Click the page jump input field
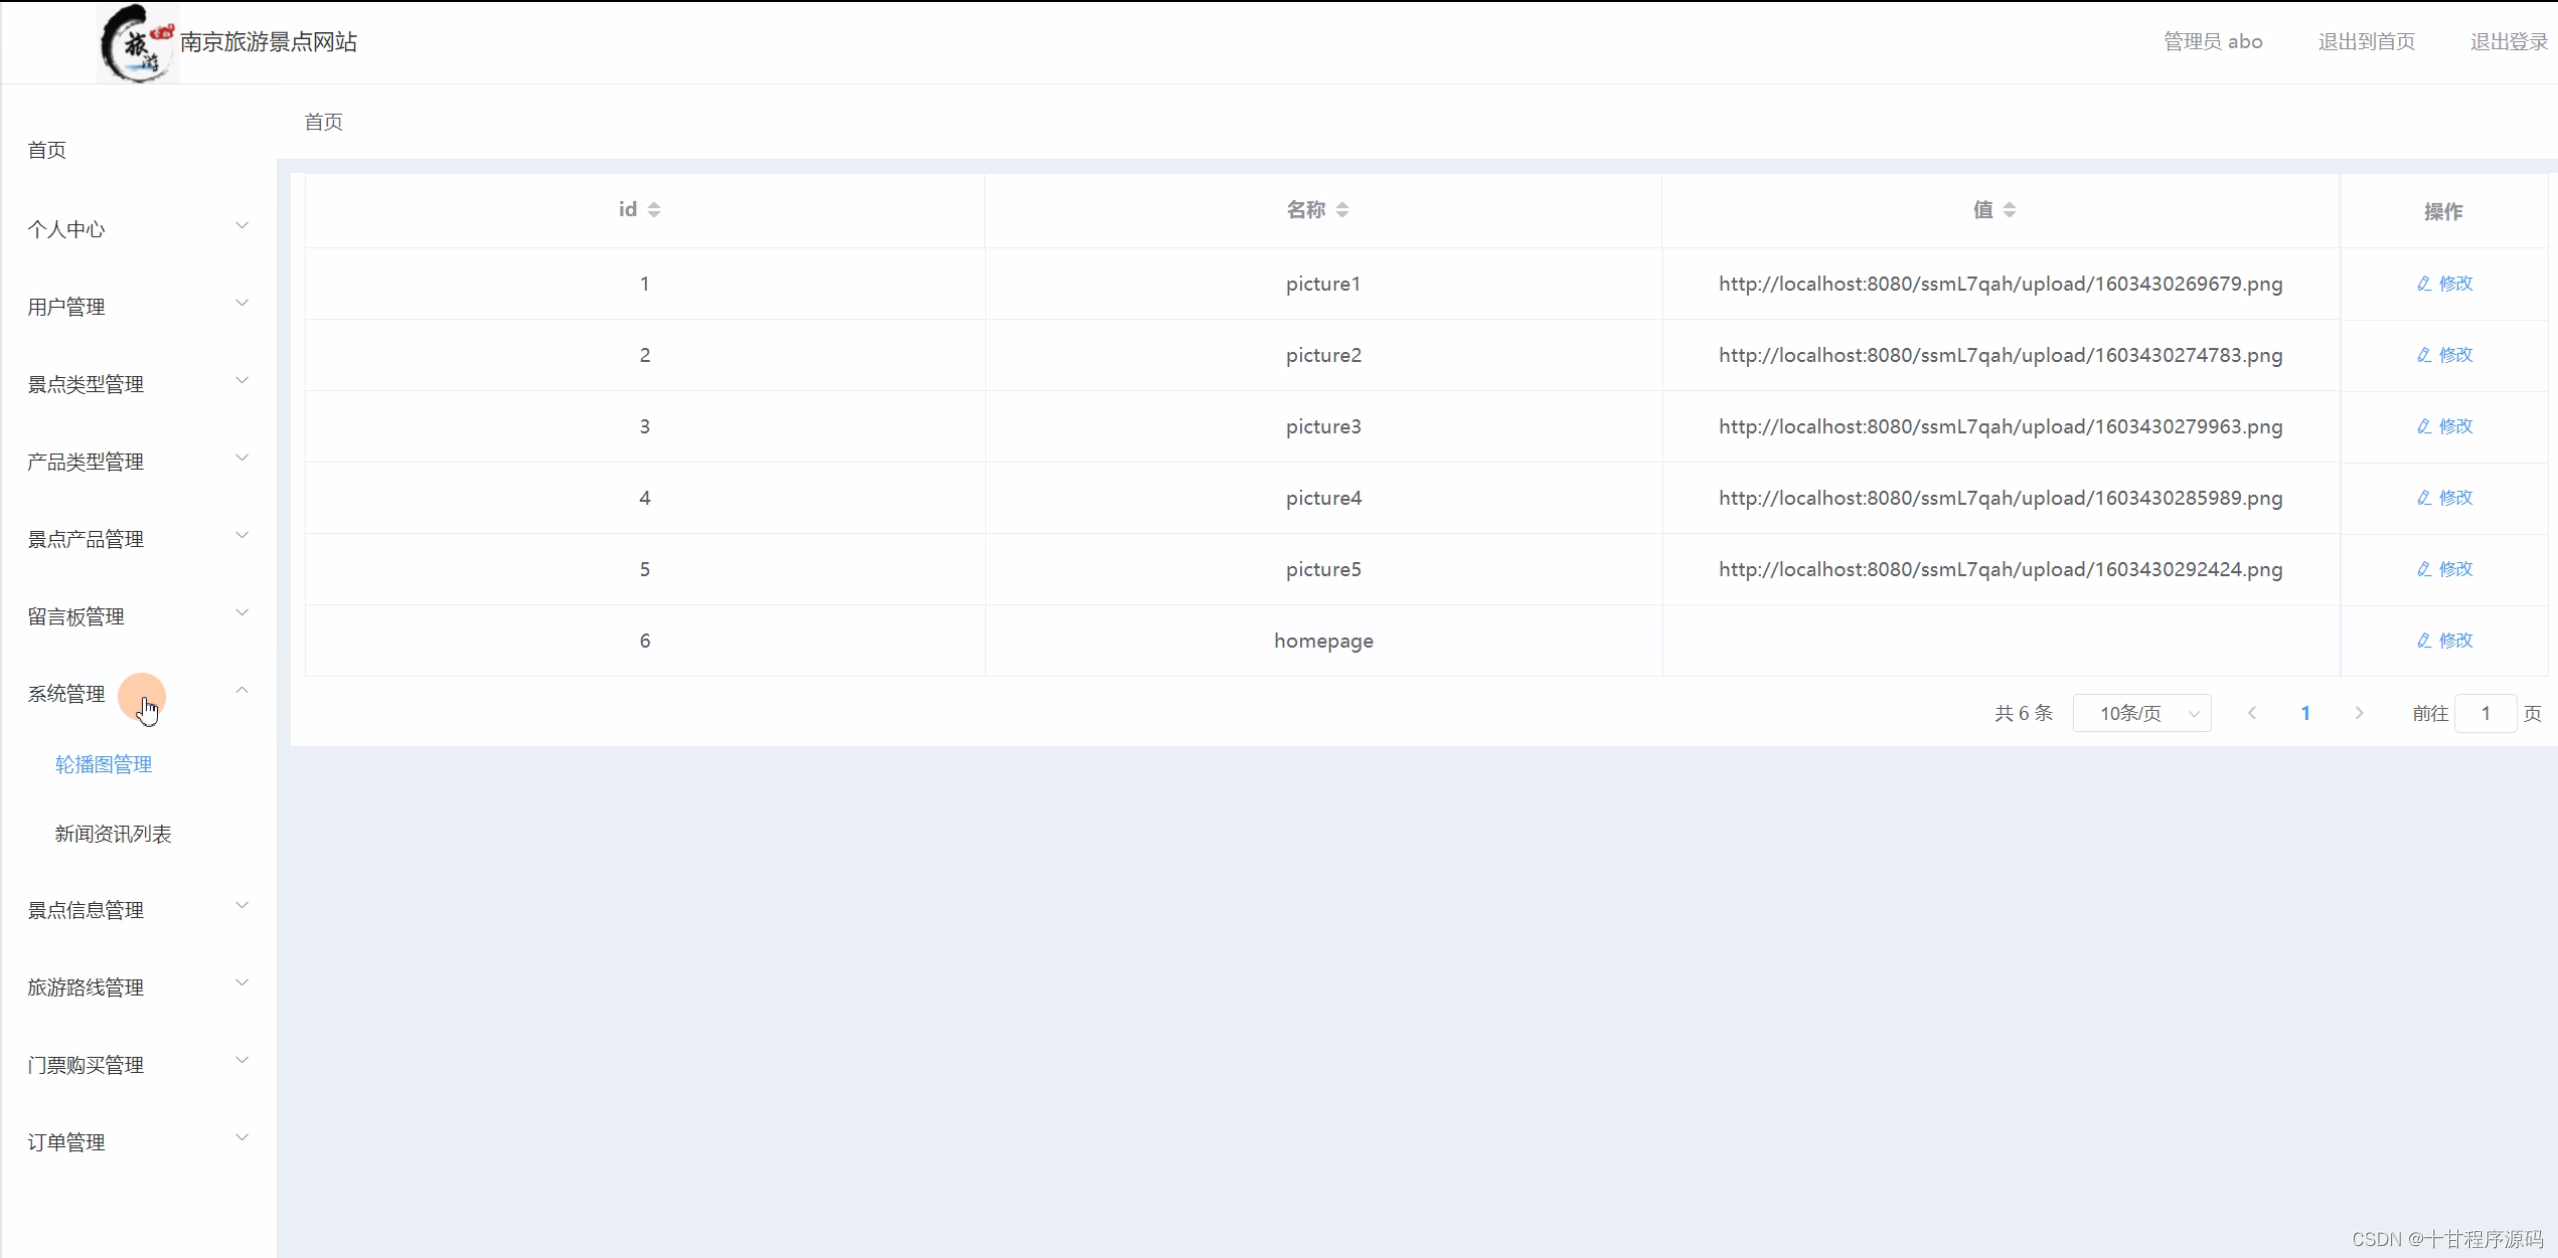The image size is (2558, 1258). click(x=2485, y=713)
